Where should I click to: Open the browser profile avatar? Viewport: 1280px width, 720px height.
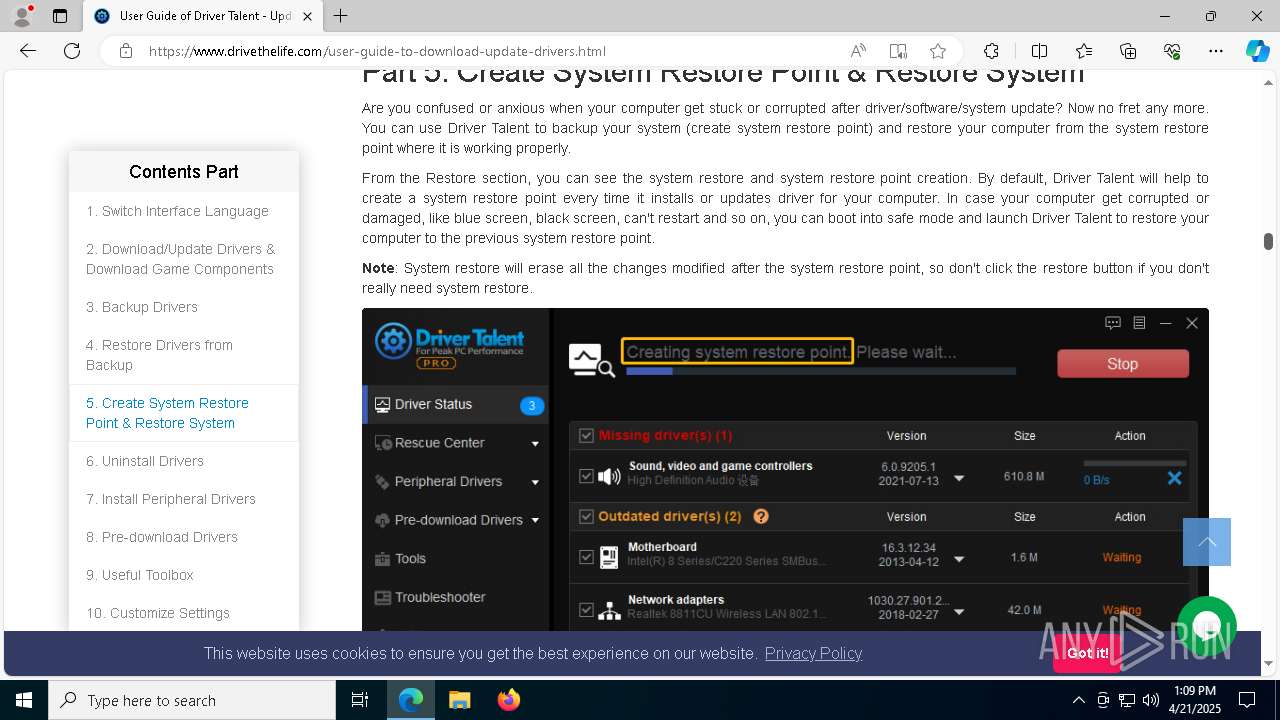click(x=22, y=16)
